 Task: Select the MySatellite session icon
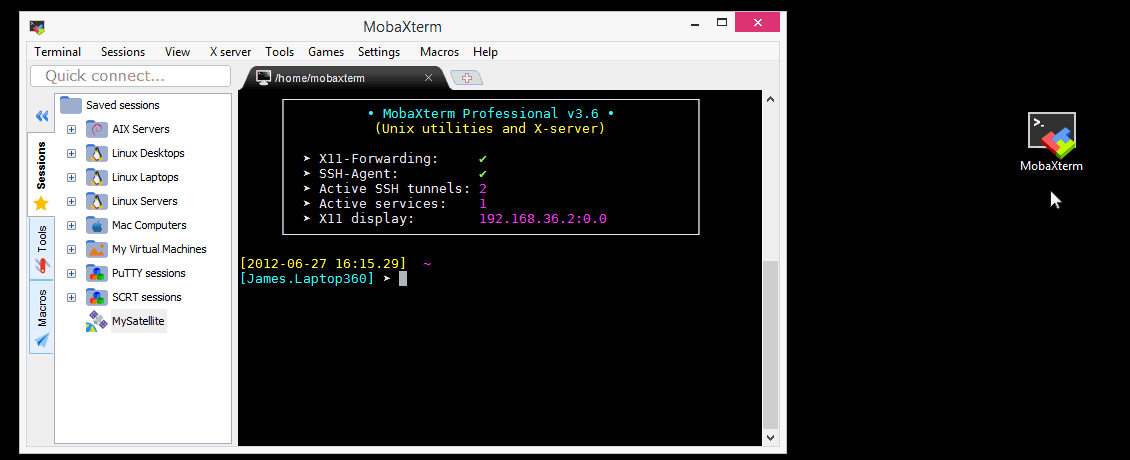(97, 322)
